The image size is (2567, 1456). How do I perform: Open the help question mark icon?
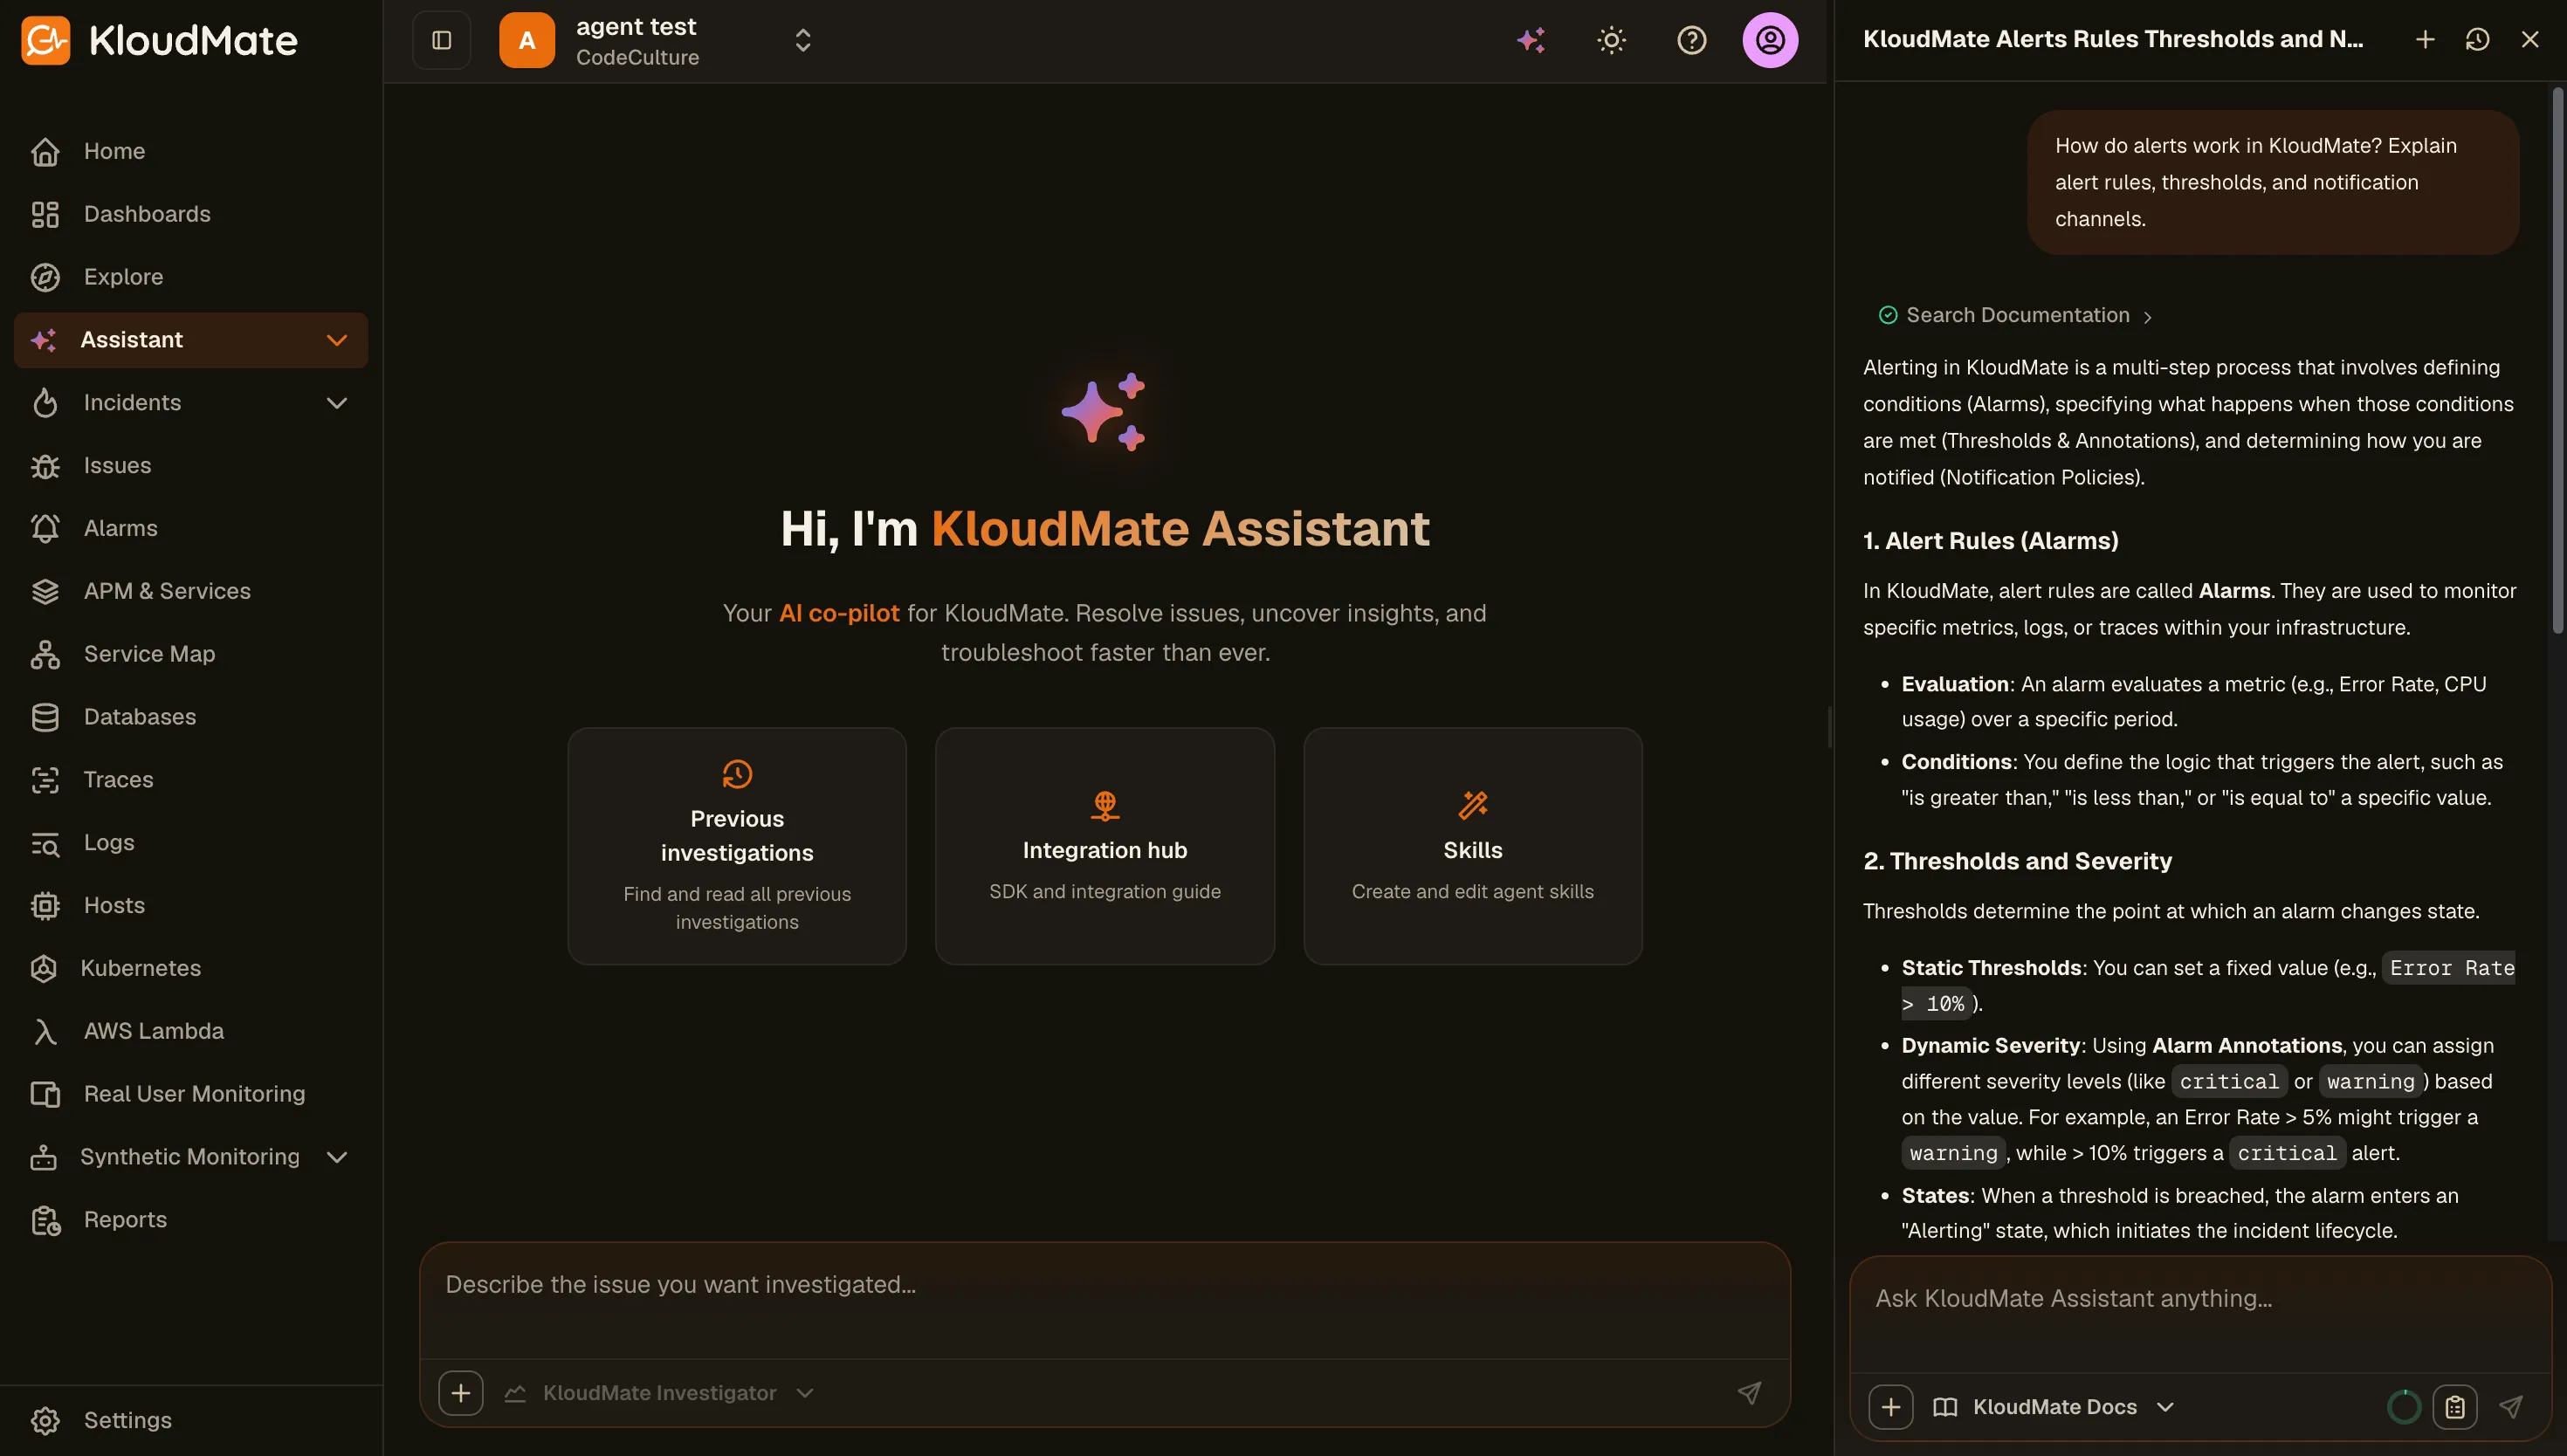pos(1691,40)
